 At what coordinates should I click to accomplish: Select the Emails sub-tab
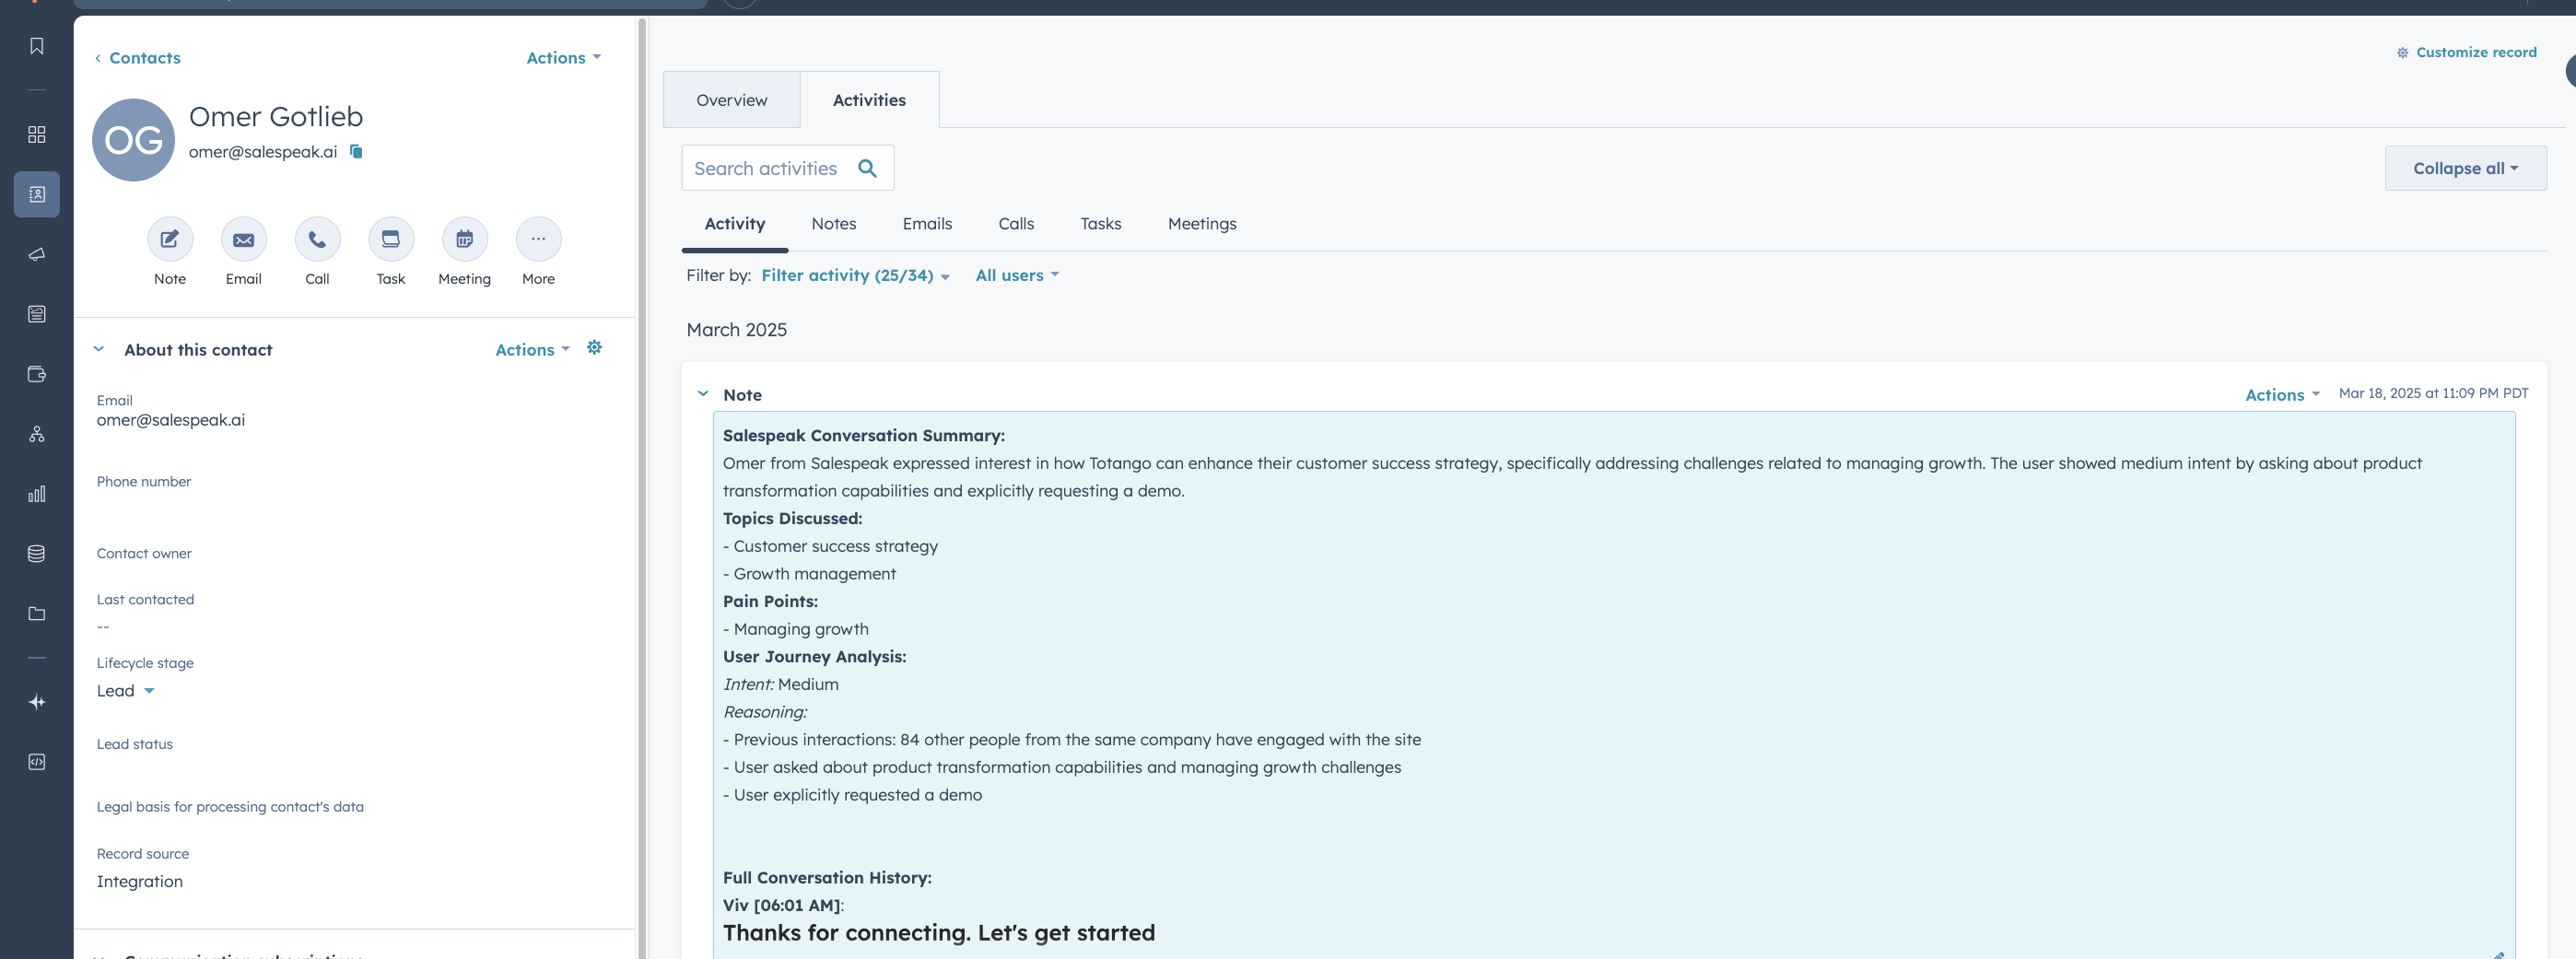927,224
